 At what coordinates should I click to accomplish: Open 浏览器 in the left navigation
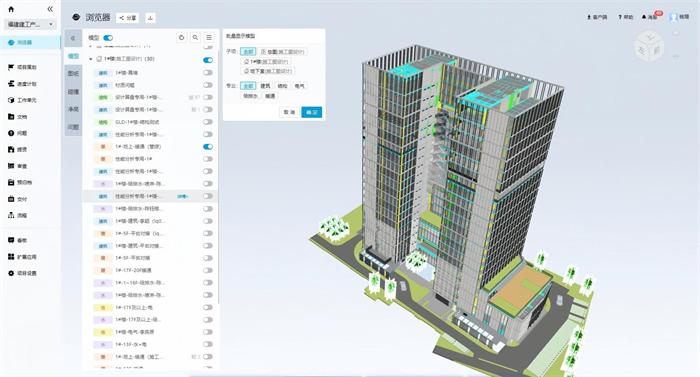30,42
